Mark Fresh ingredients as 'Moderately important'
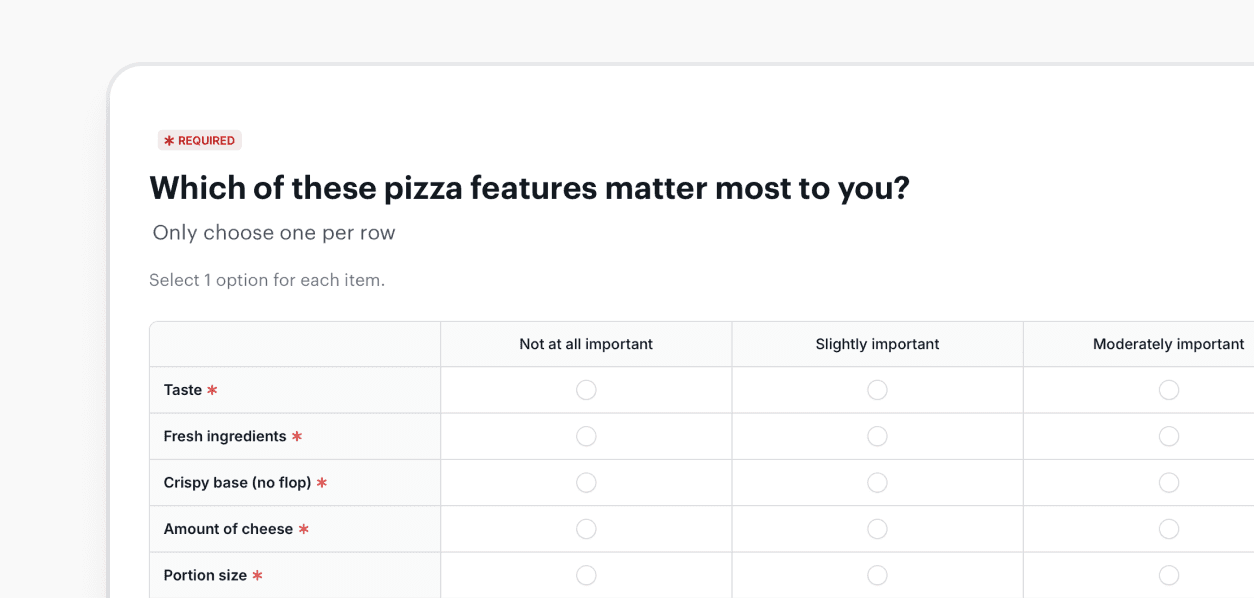The width and height of the screenshot is (1254, 598). [x=1168, y=436]
